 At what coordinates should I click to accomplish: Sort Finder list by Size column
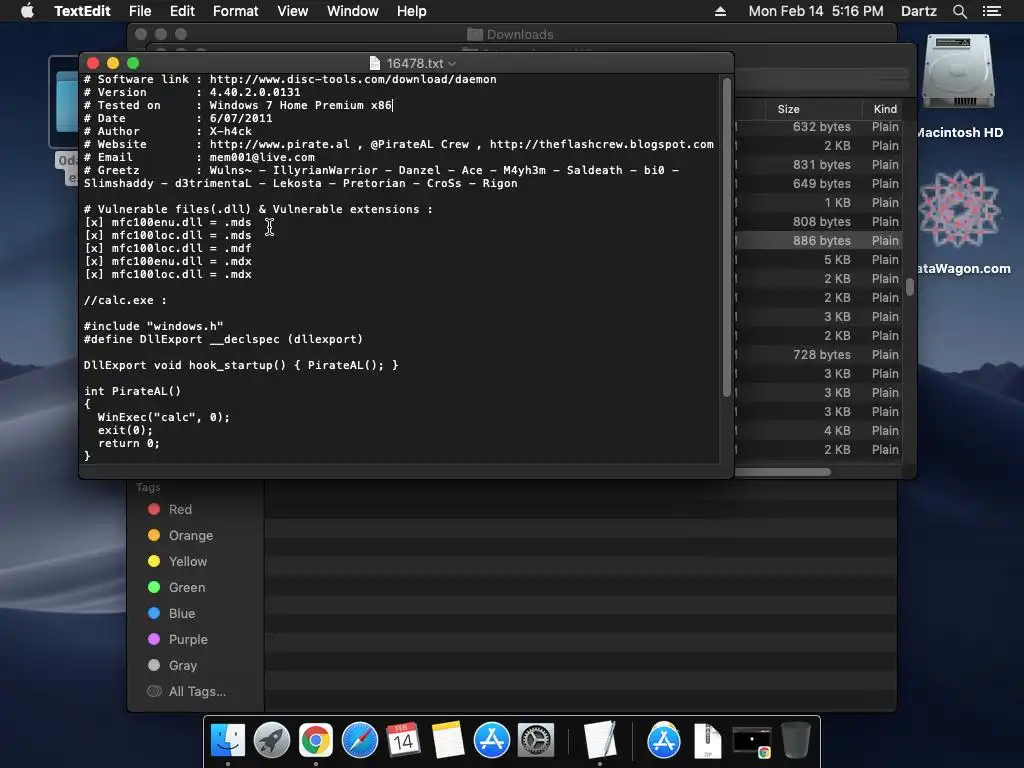point(788,109)
